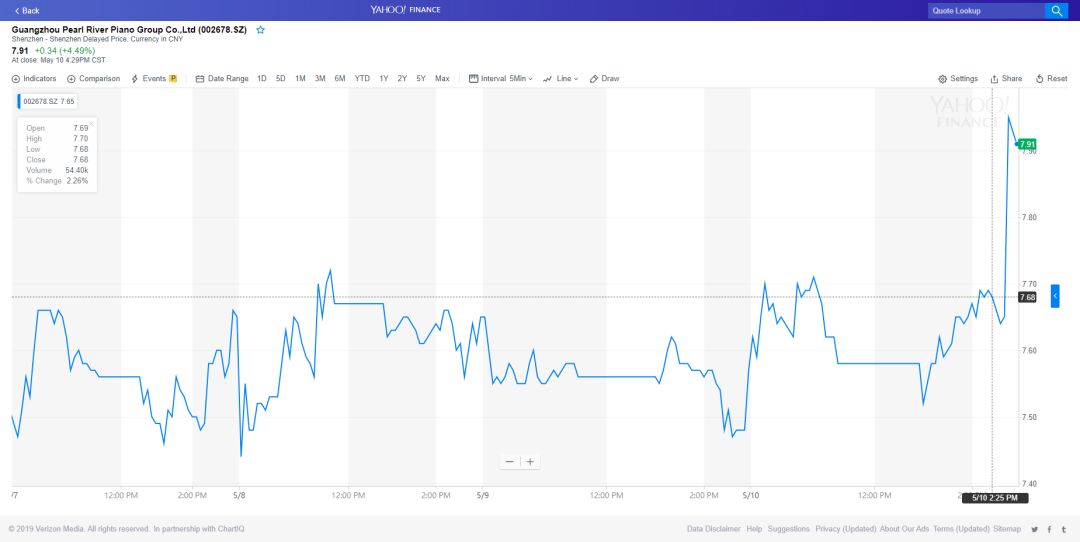Screen dimensions: 1080x542
Task: Zoom out with the minus button
Action: pos(510,462)
